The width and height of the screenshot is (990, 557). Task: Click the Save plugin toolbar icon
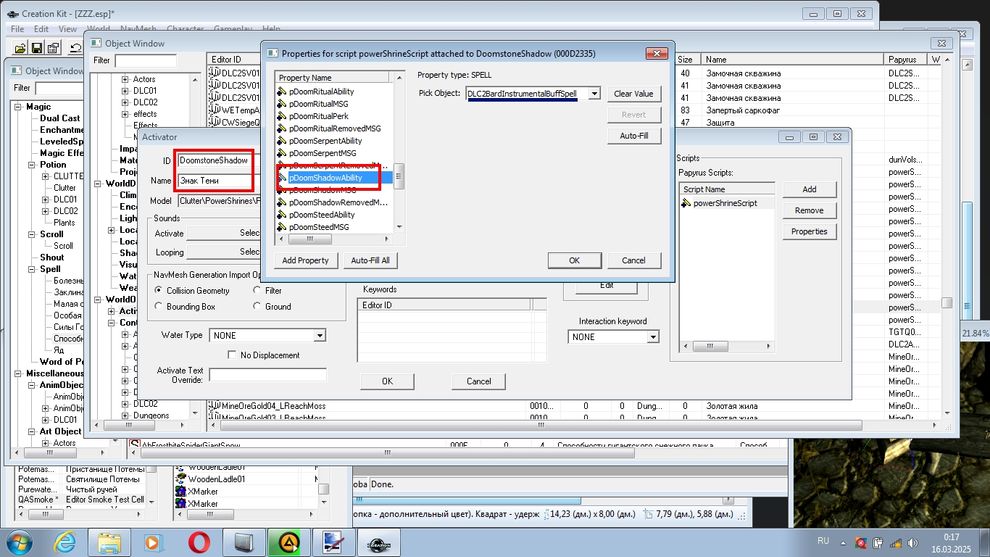tap(39, 47)
